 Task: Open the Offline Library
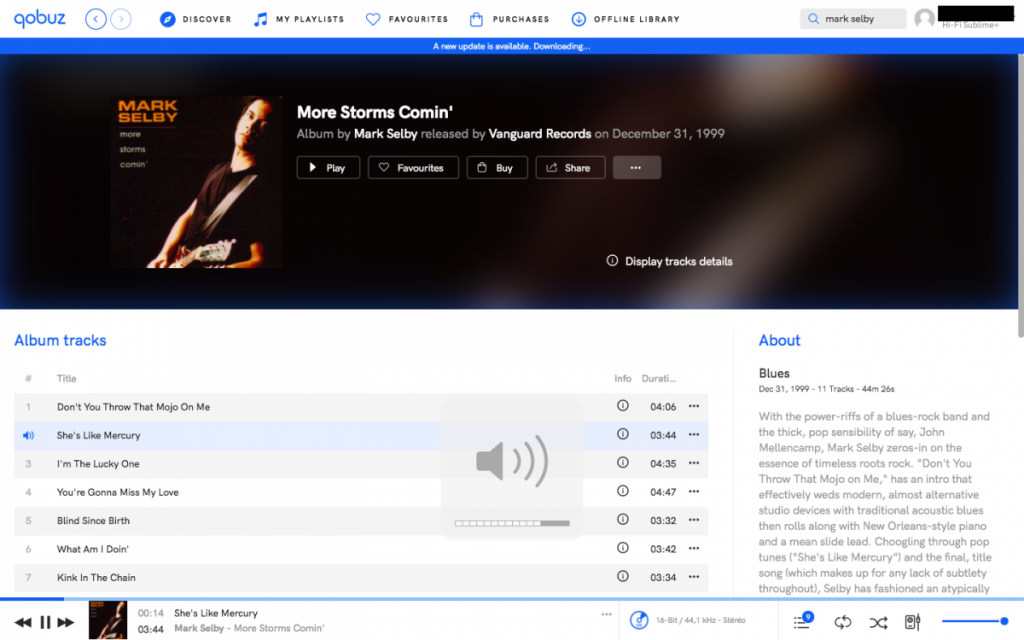point(626,19)
